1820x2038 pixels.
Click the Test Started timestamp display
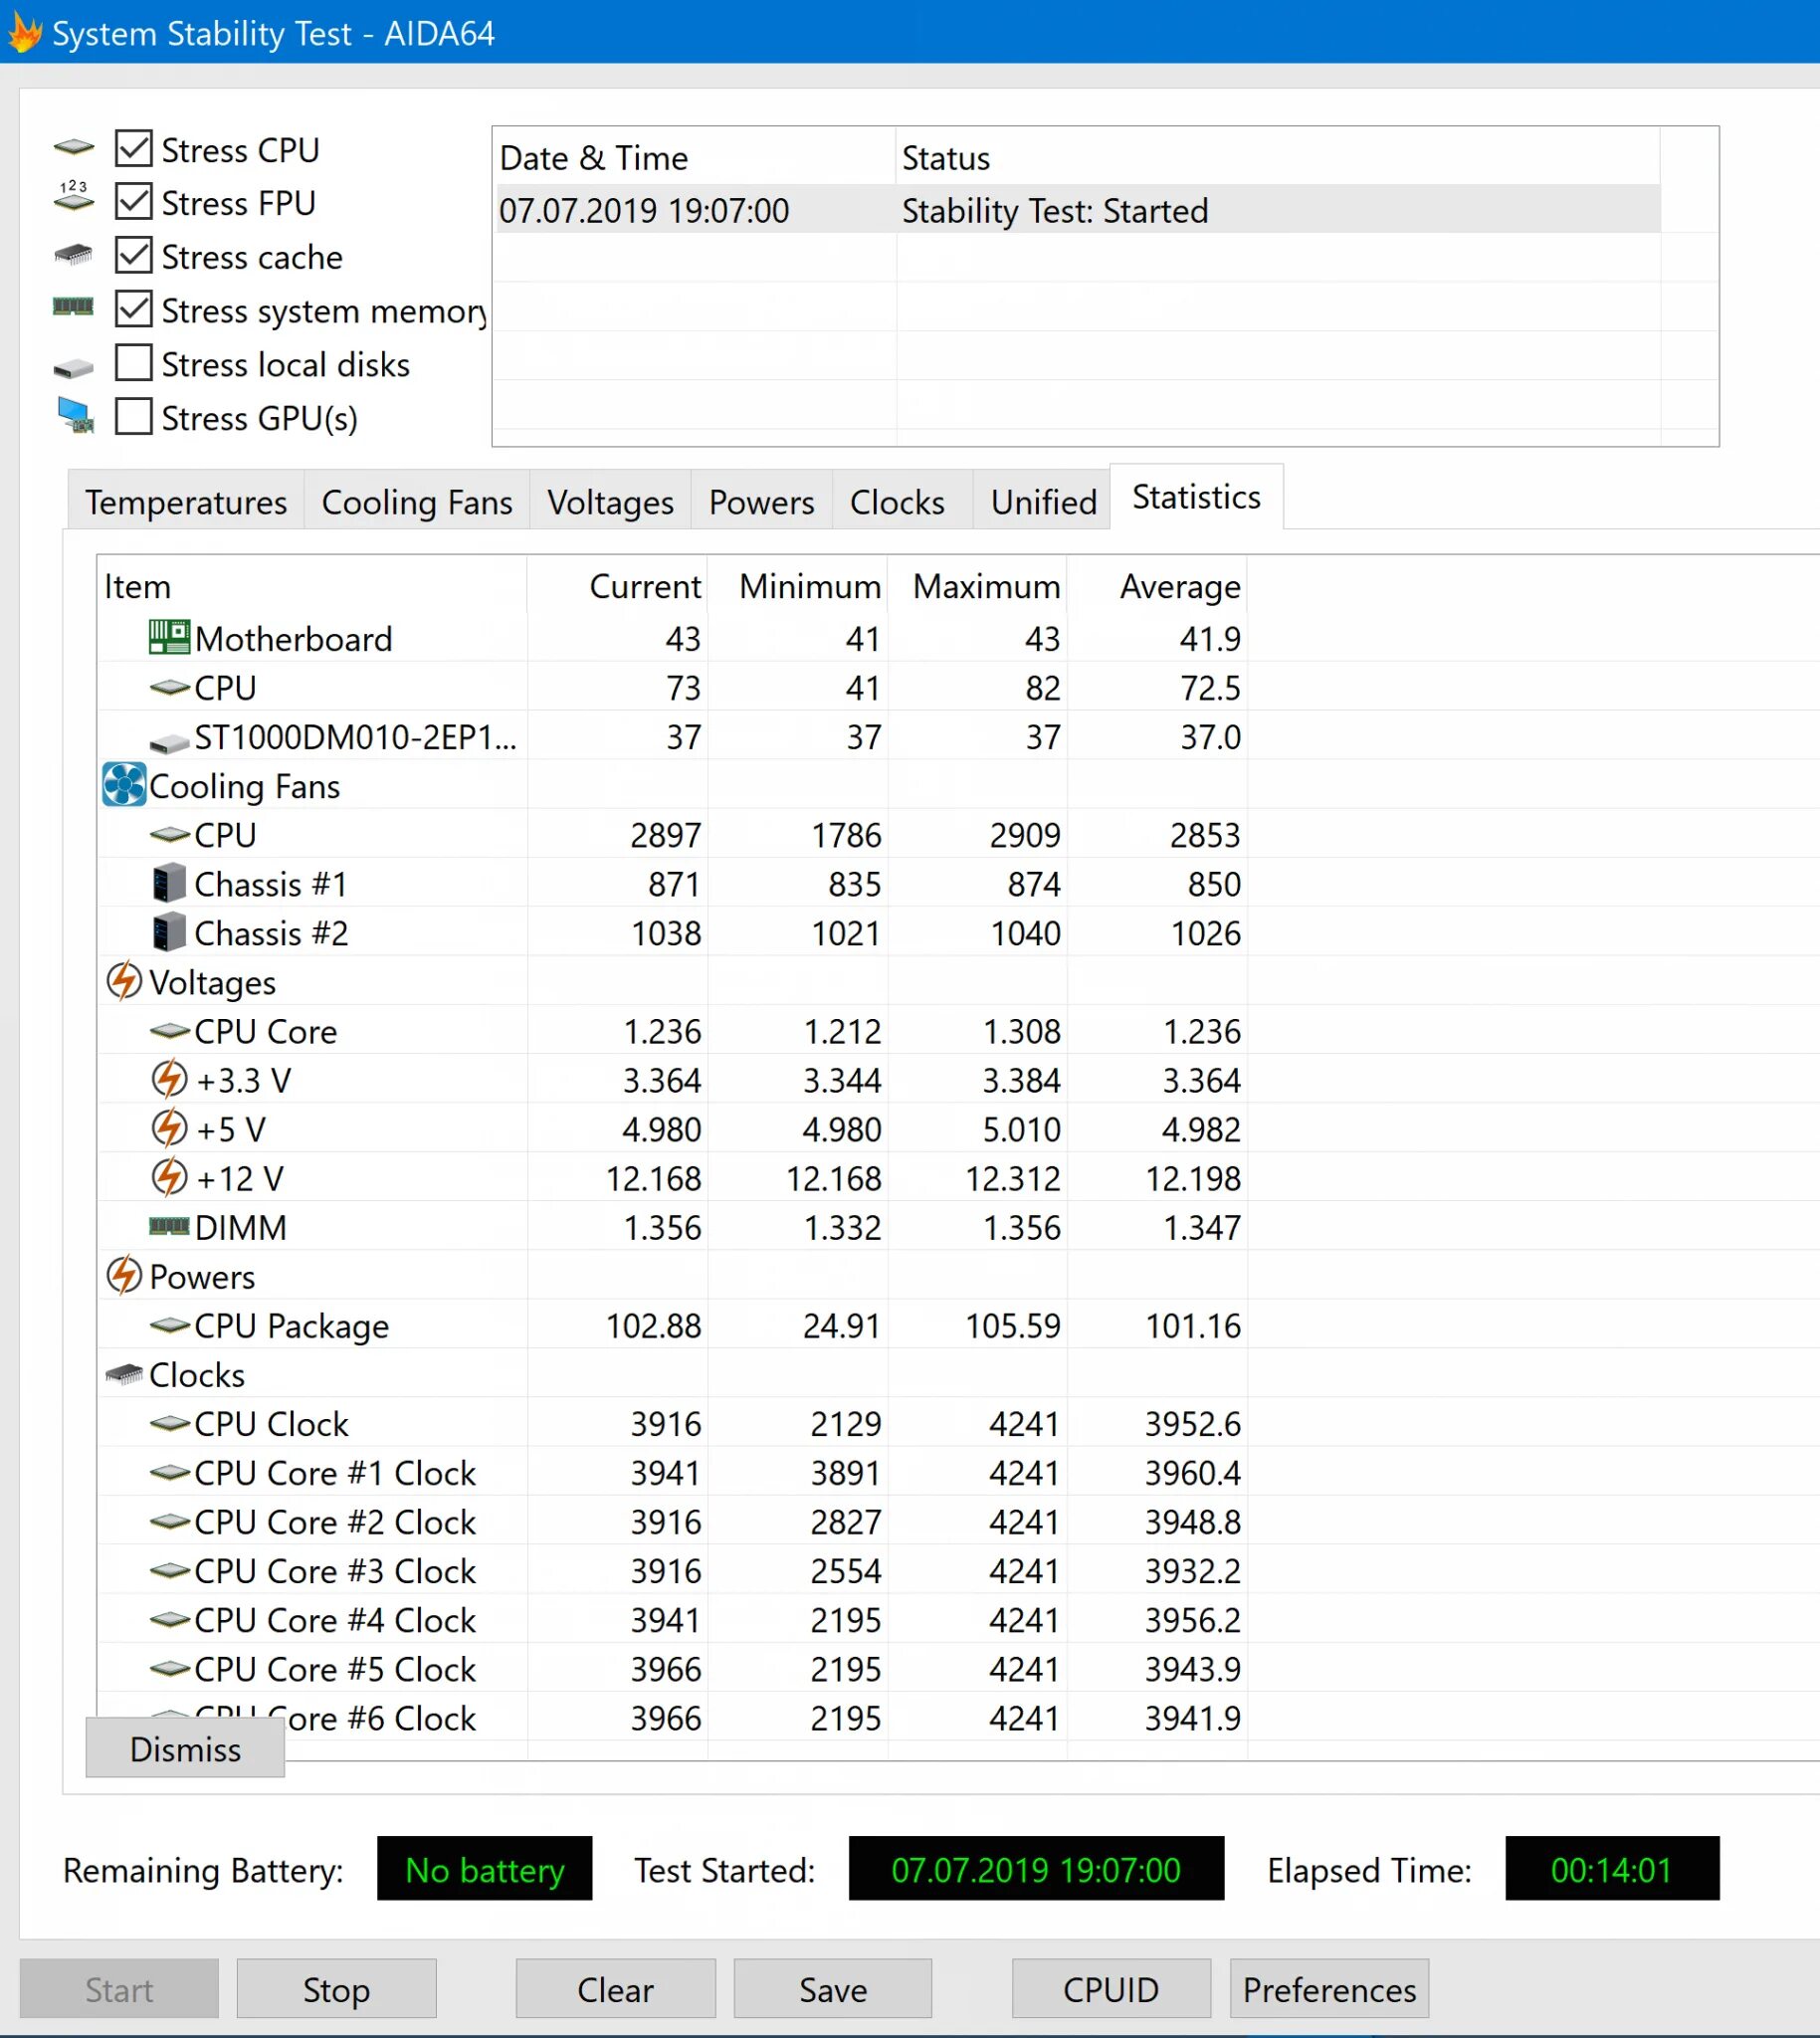pyautogui.click(x=1036, y=1868)
